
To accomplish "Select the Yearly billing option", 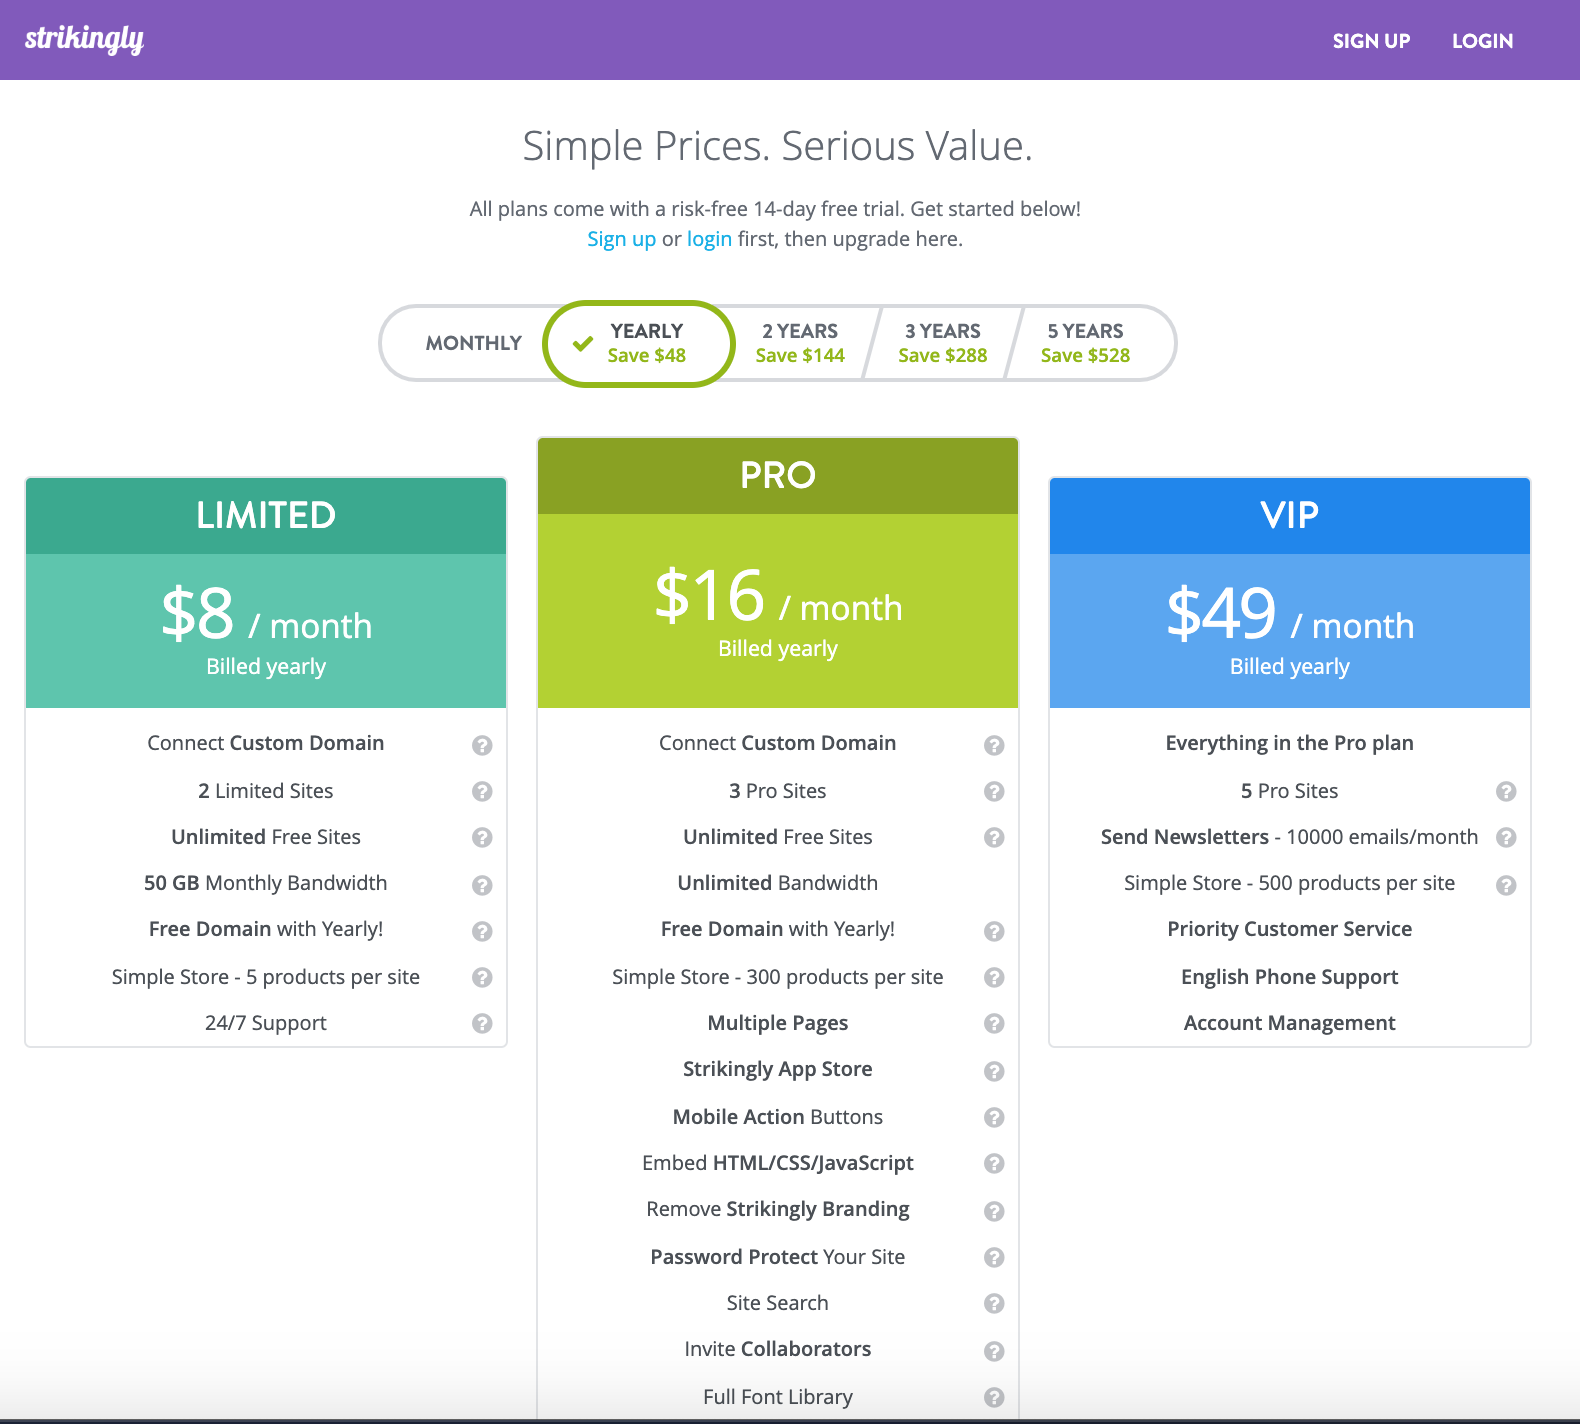I will point(640,343).
